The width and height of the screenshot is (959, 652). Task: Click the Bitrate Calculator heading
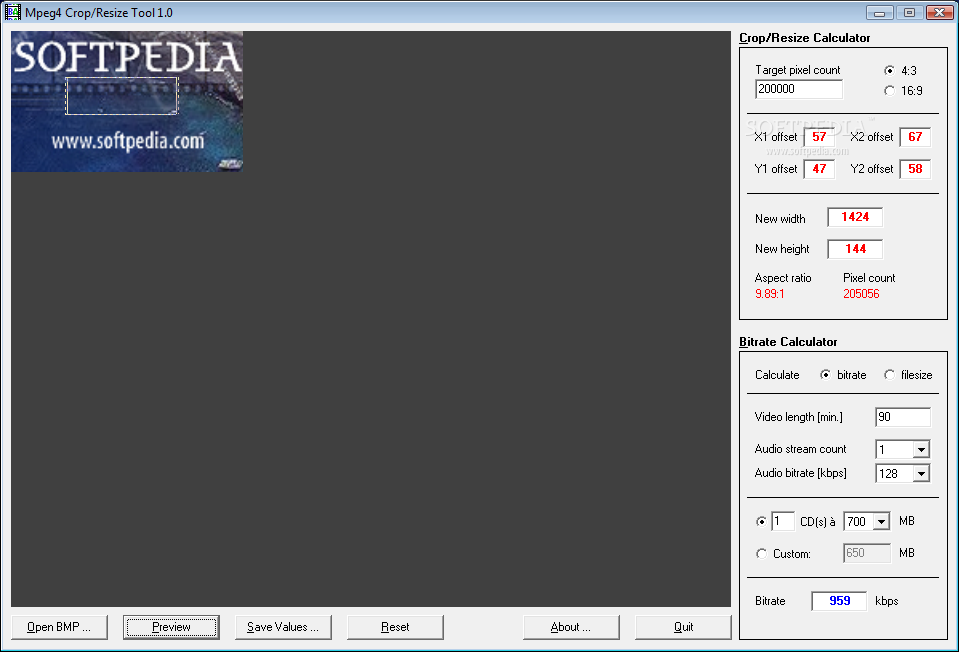(788, 342)
